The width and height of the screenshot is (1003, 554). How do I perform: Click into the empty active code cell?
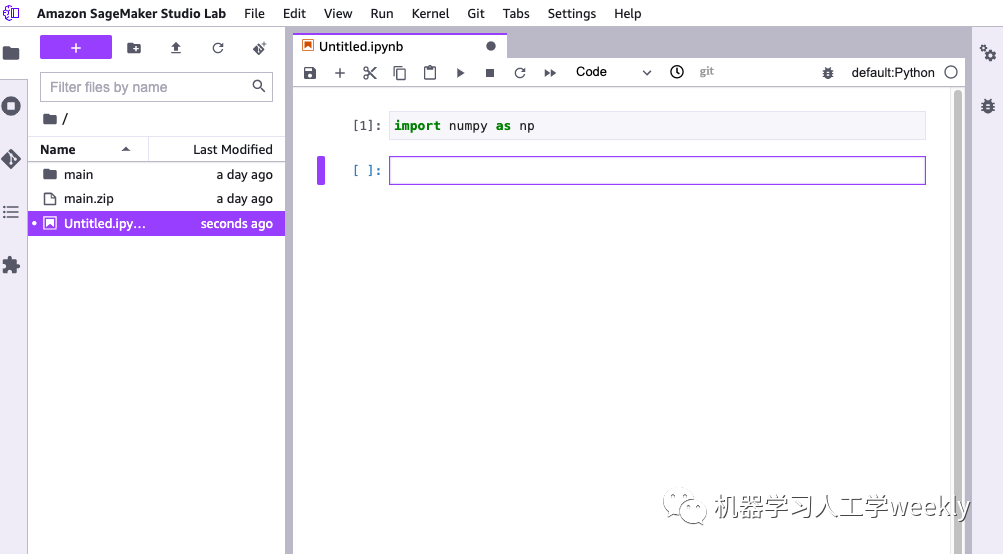click(x=657, y=170)
